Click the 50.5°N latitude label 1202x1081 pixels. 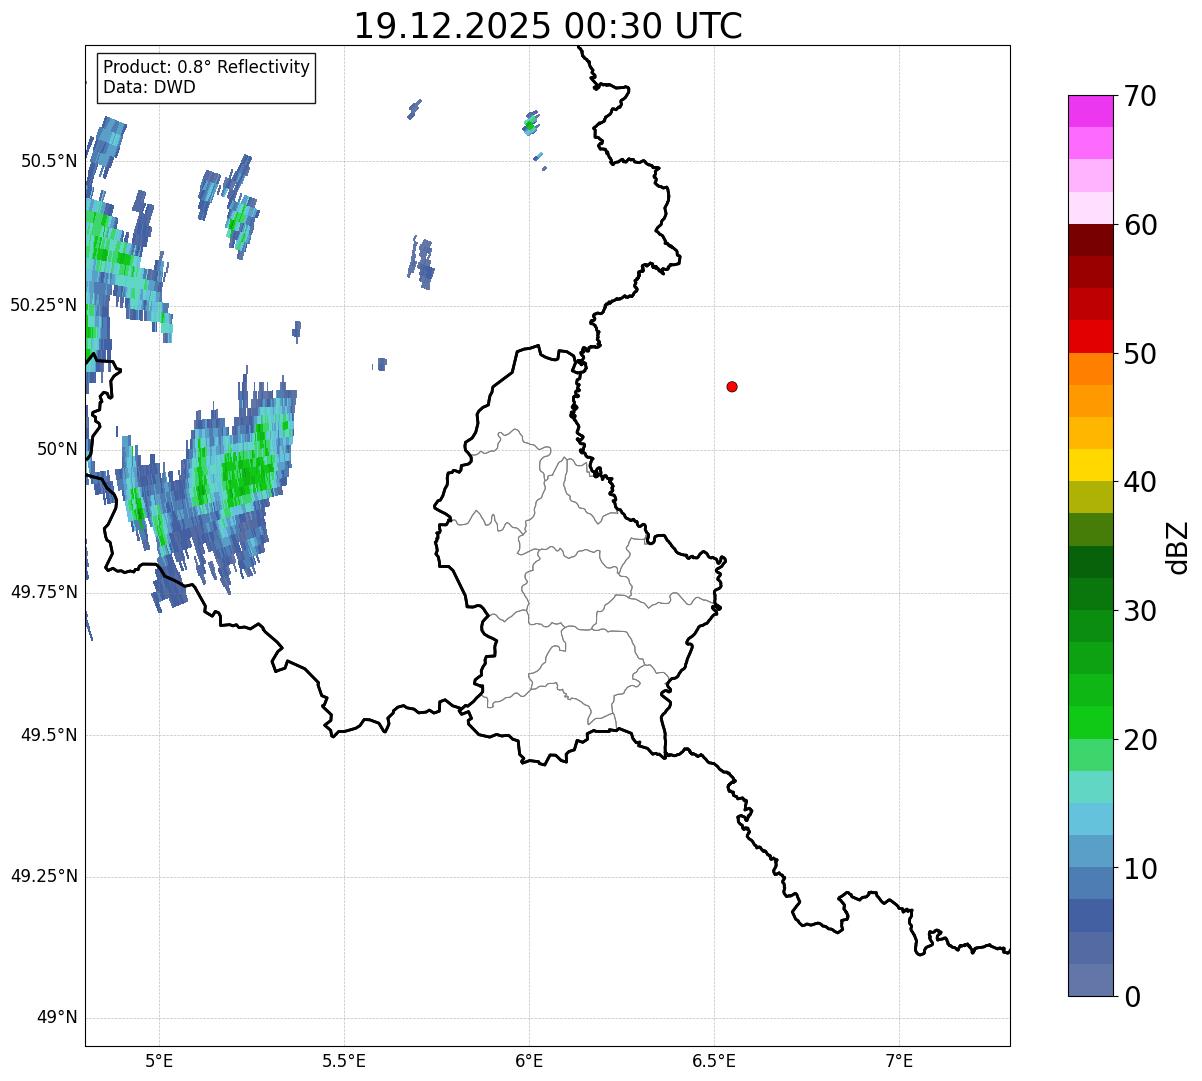pyautogui.click(x=49, y=161)
